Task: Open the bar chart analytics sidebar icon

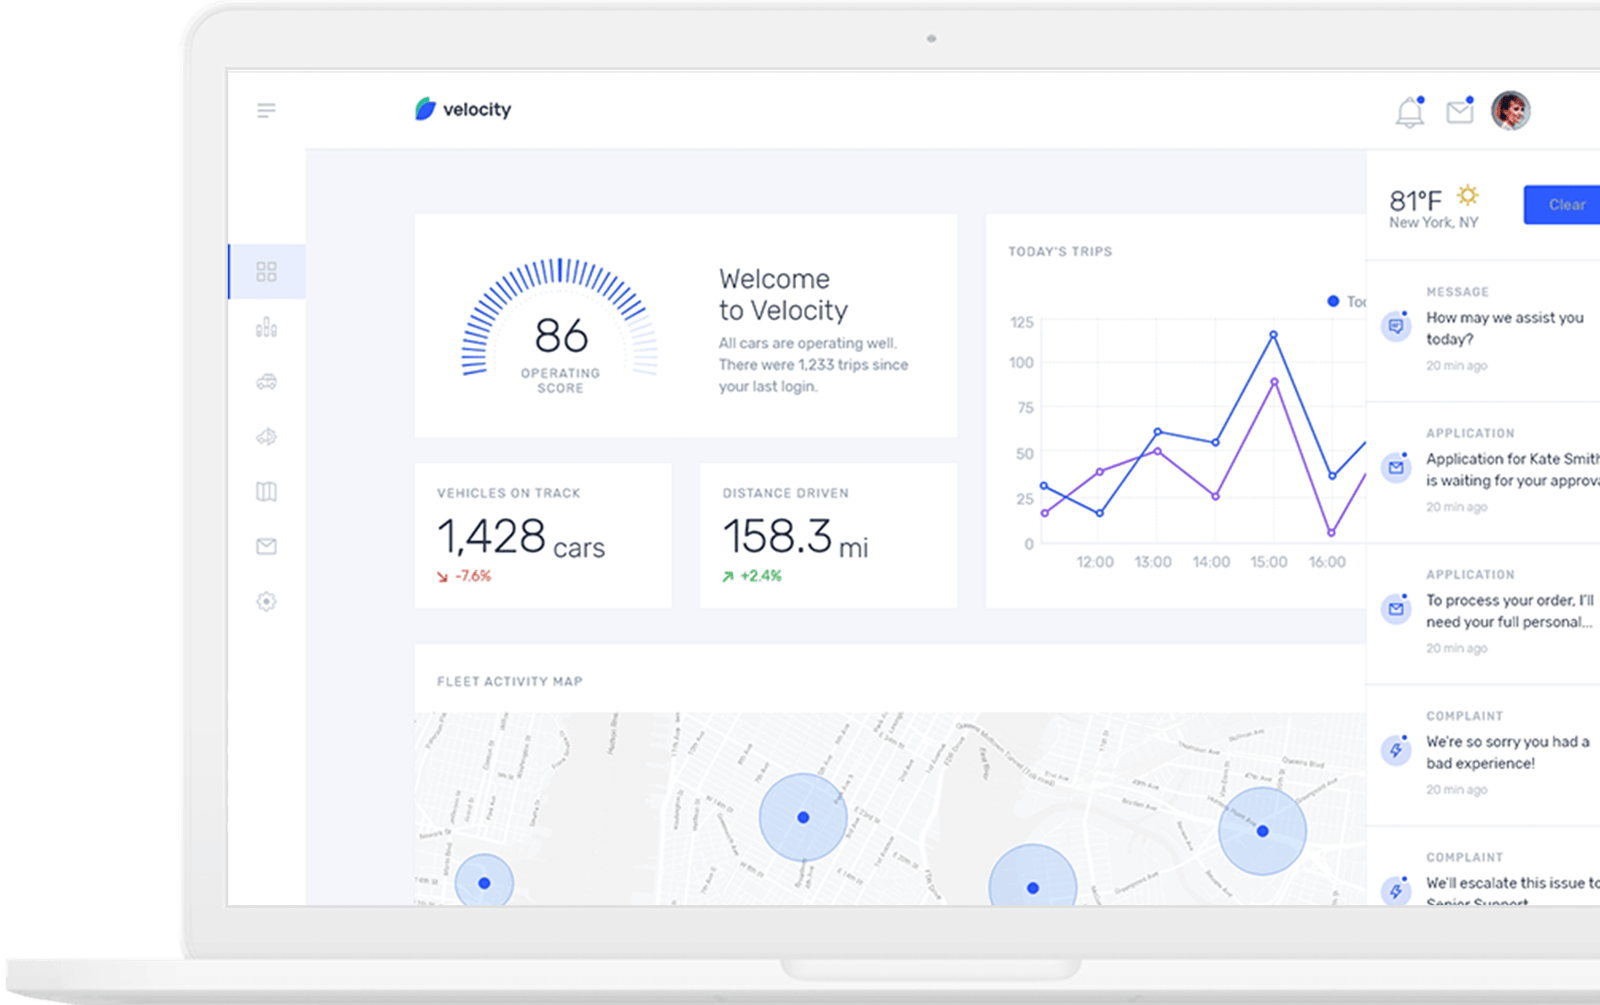Action: (x=266, y=327)
